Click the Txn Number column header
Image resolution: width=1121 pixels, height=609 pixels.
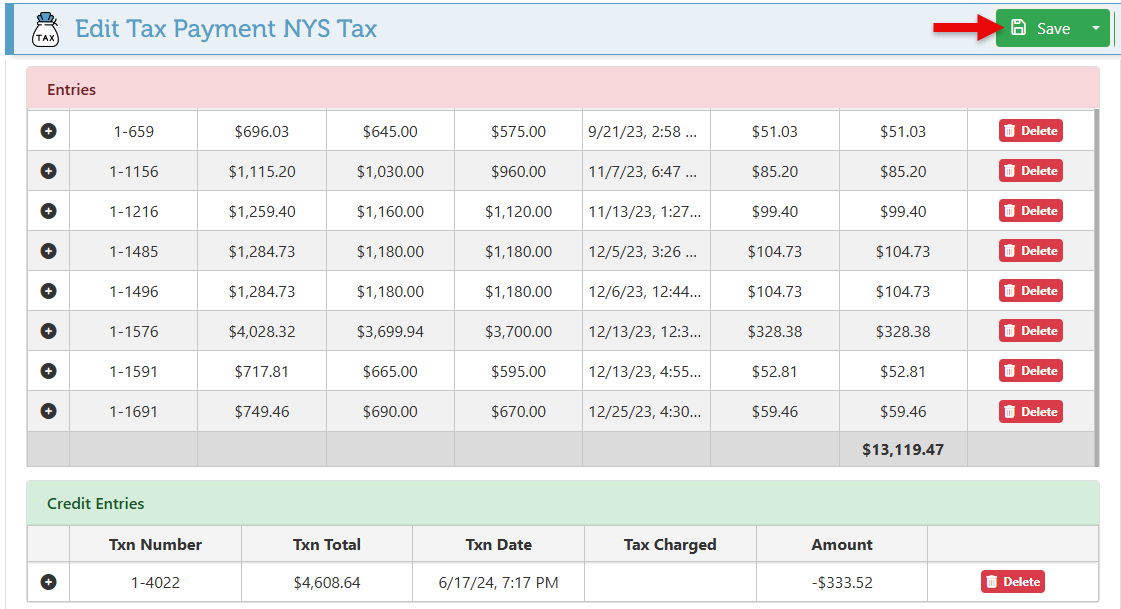155,545
